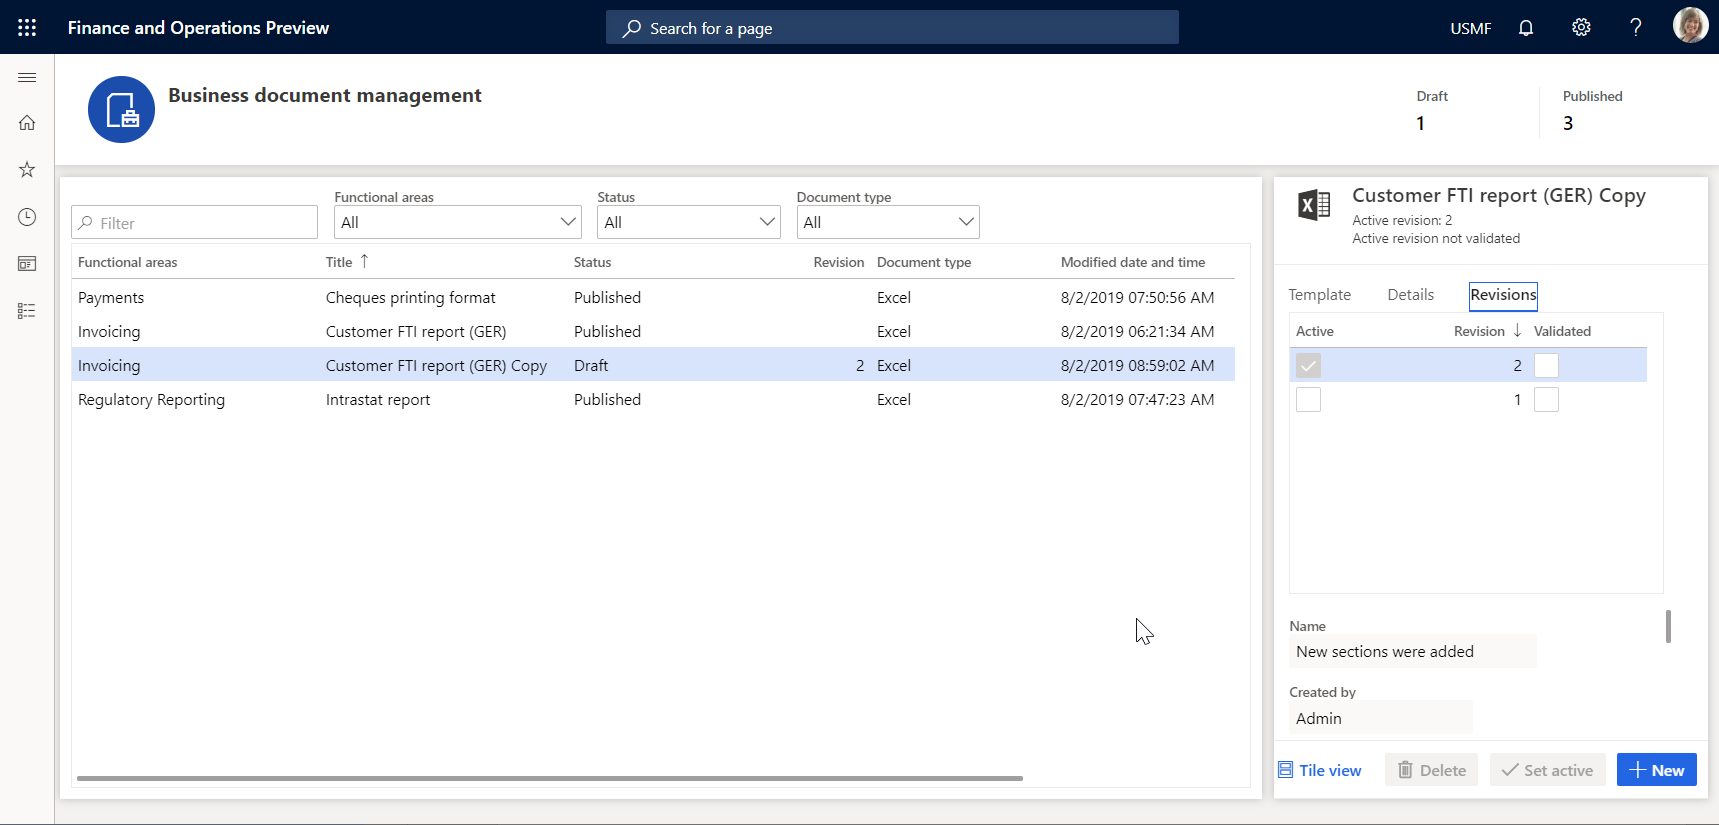Click the Modified date and time header
The width and height of the screenshot is (1719, 825).
[1133, 262]
